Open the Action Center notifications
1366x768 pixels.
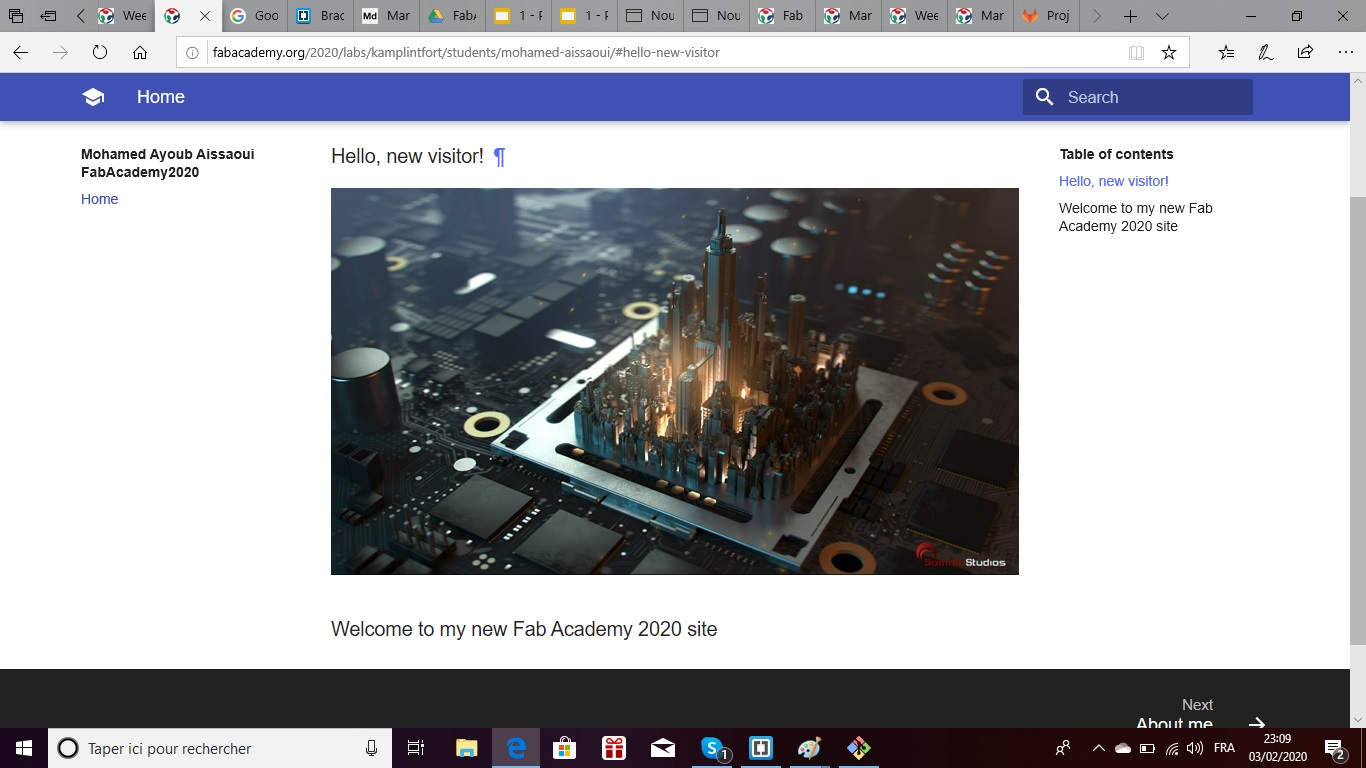coord(1334,748)
